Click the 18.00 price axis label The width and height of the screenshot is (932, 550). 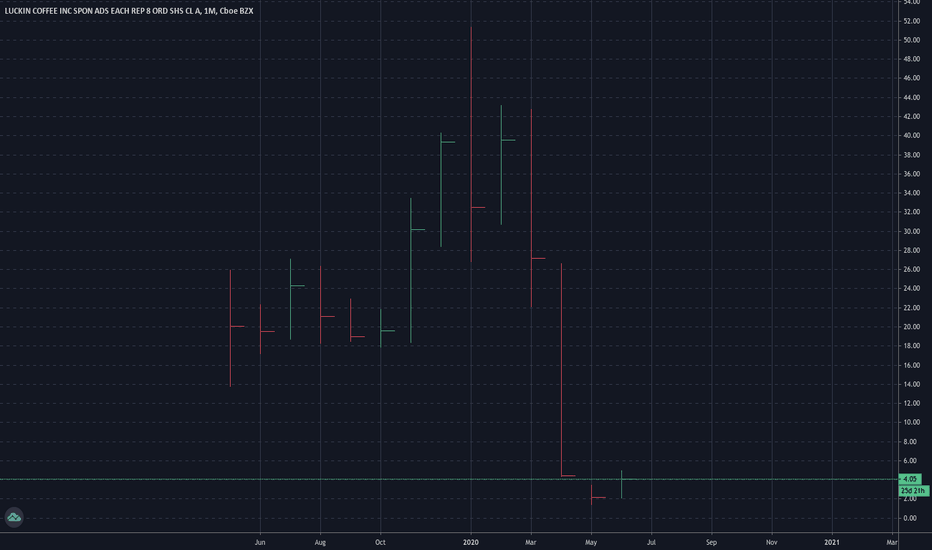[911, 345]
